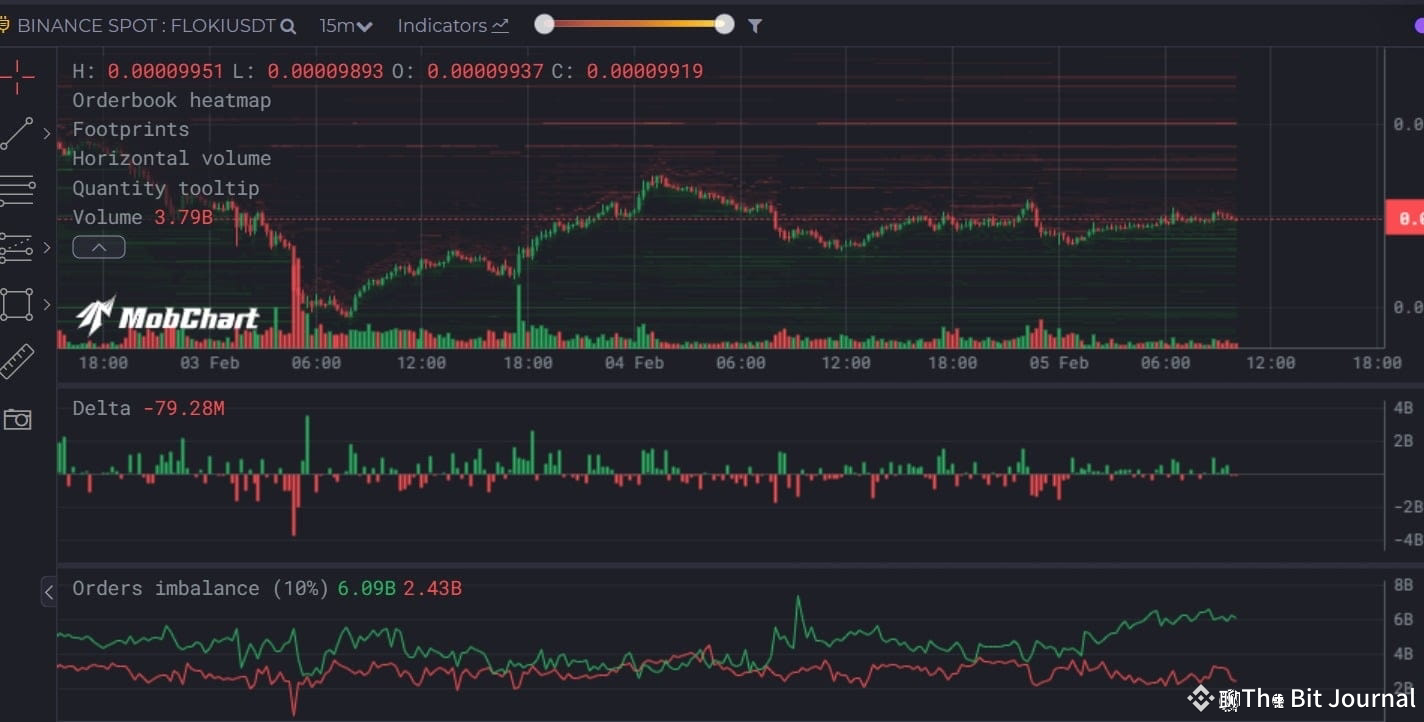Toggle the Footprints display

130,129
